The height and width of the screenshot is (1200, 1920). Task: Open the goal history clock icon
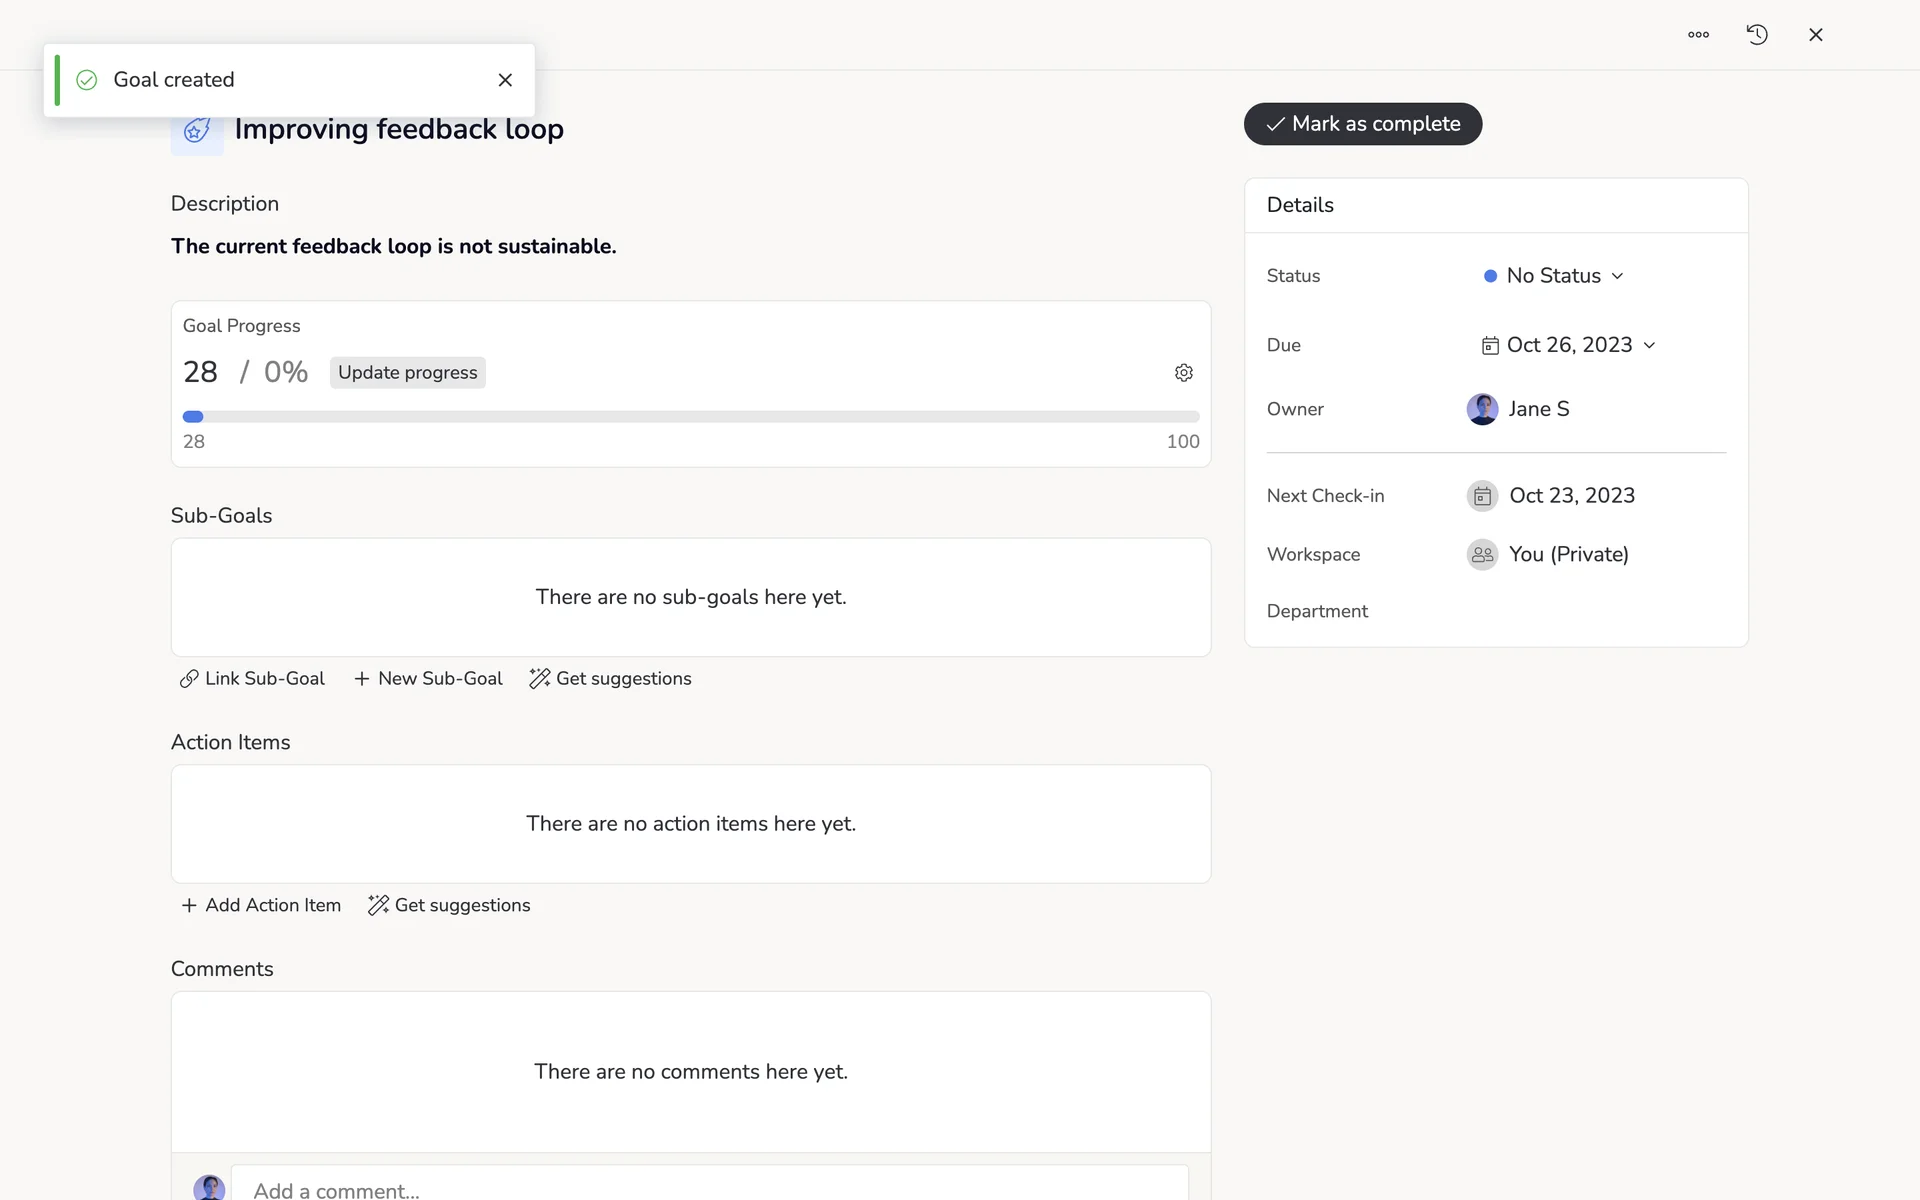pos(1757,35)
